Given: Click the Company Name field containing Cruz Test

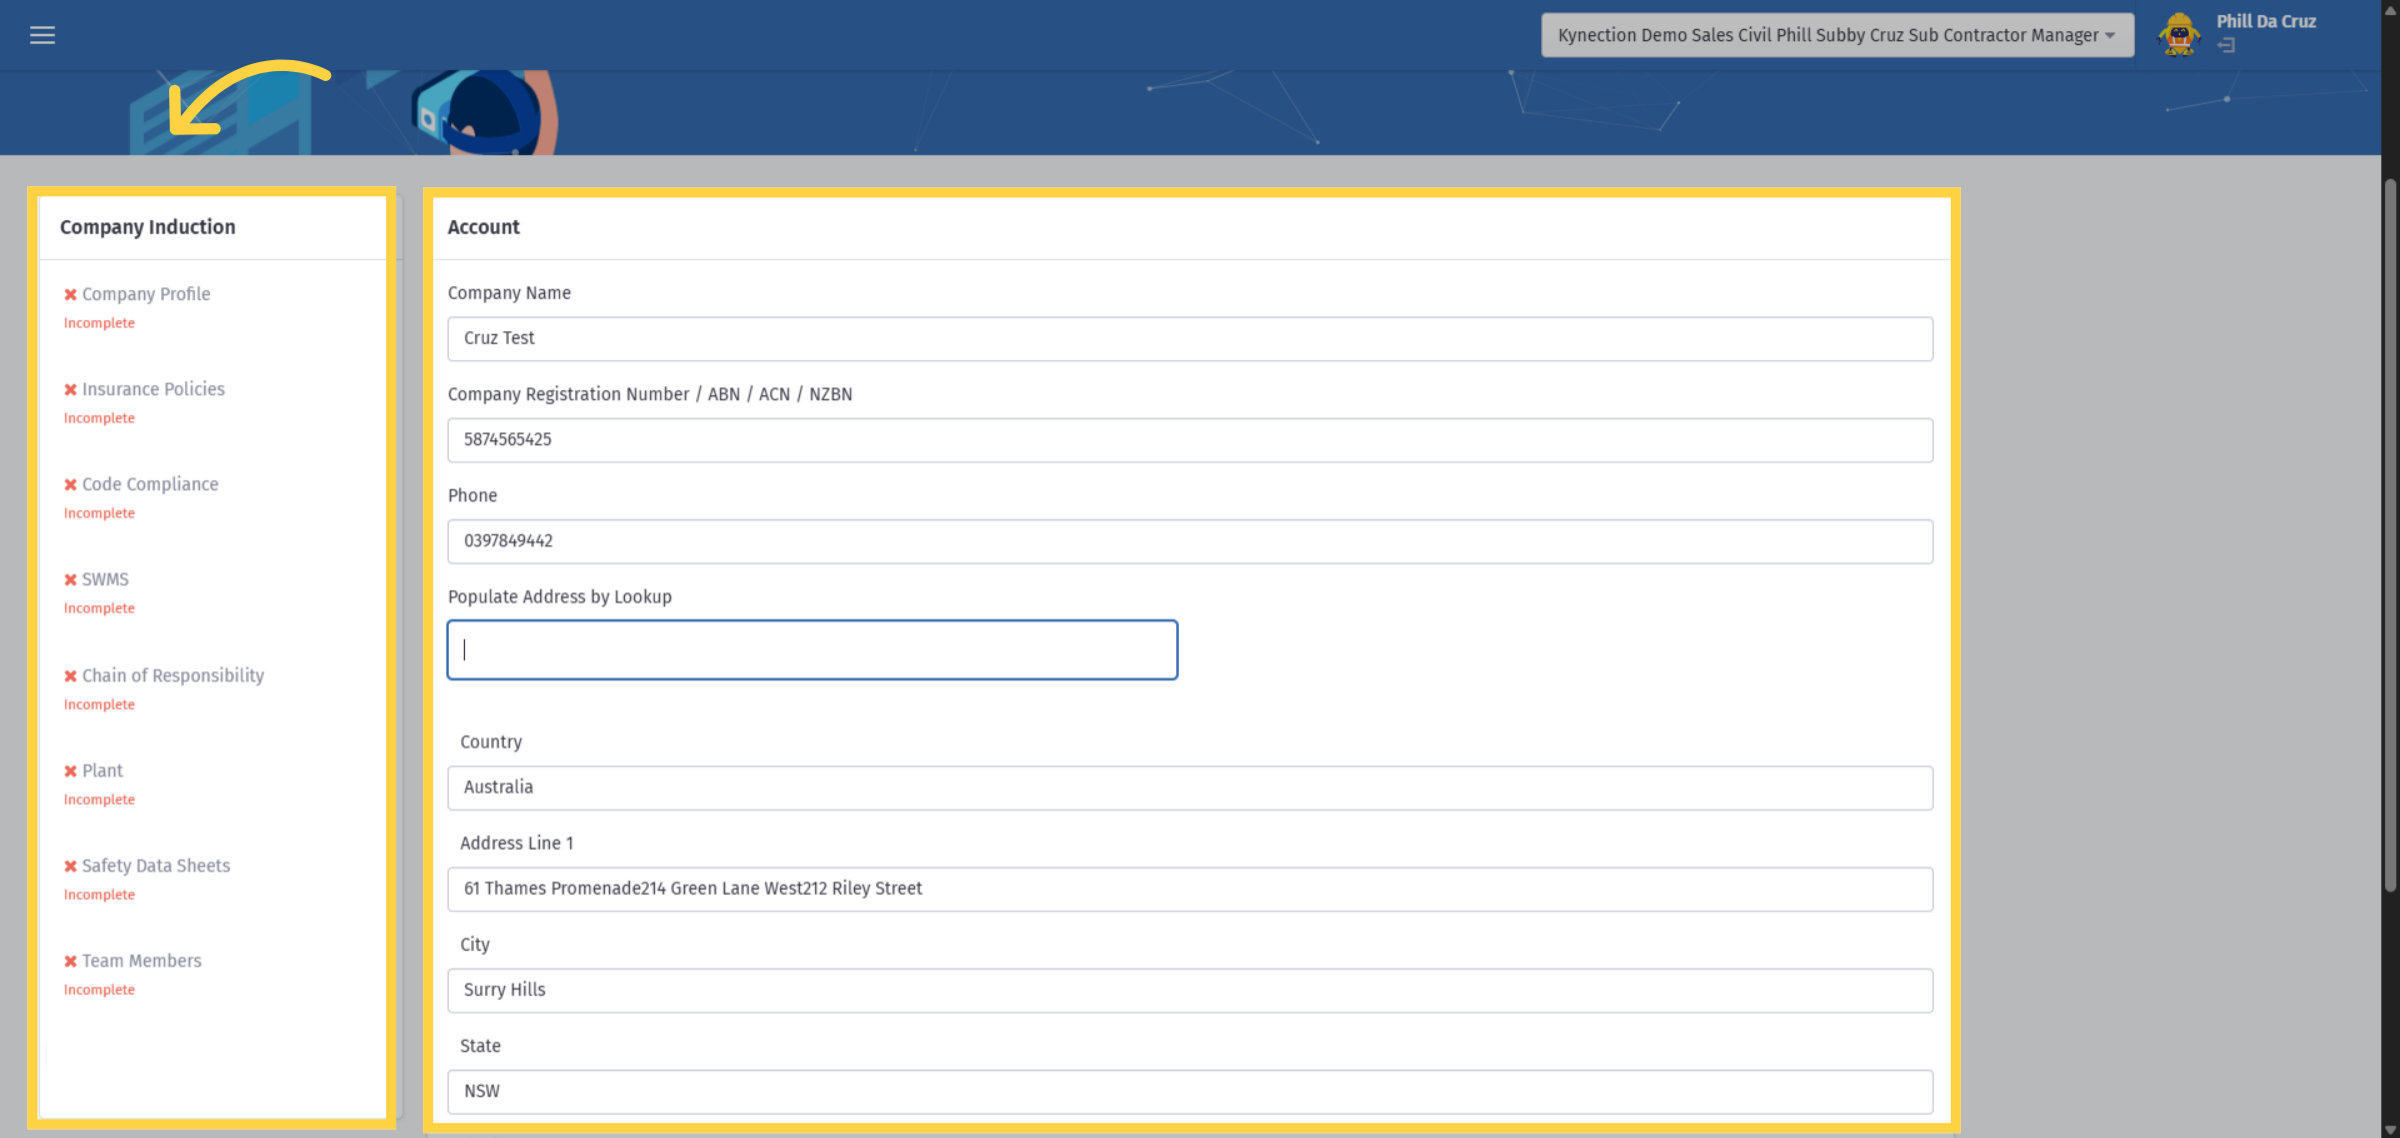Looking at the screenshot, I should [x=1190, y=339].
